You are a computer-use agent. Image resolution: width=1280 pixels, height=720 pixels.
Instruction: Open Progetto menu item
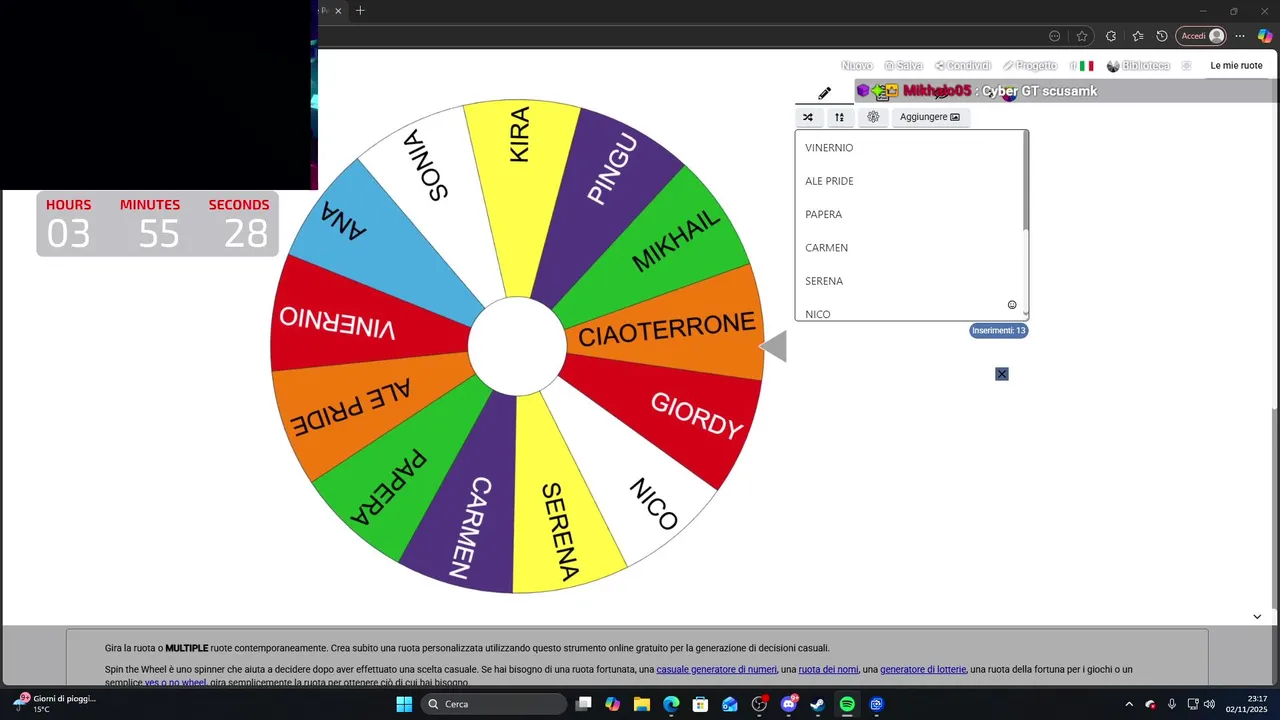[1030, 66]
